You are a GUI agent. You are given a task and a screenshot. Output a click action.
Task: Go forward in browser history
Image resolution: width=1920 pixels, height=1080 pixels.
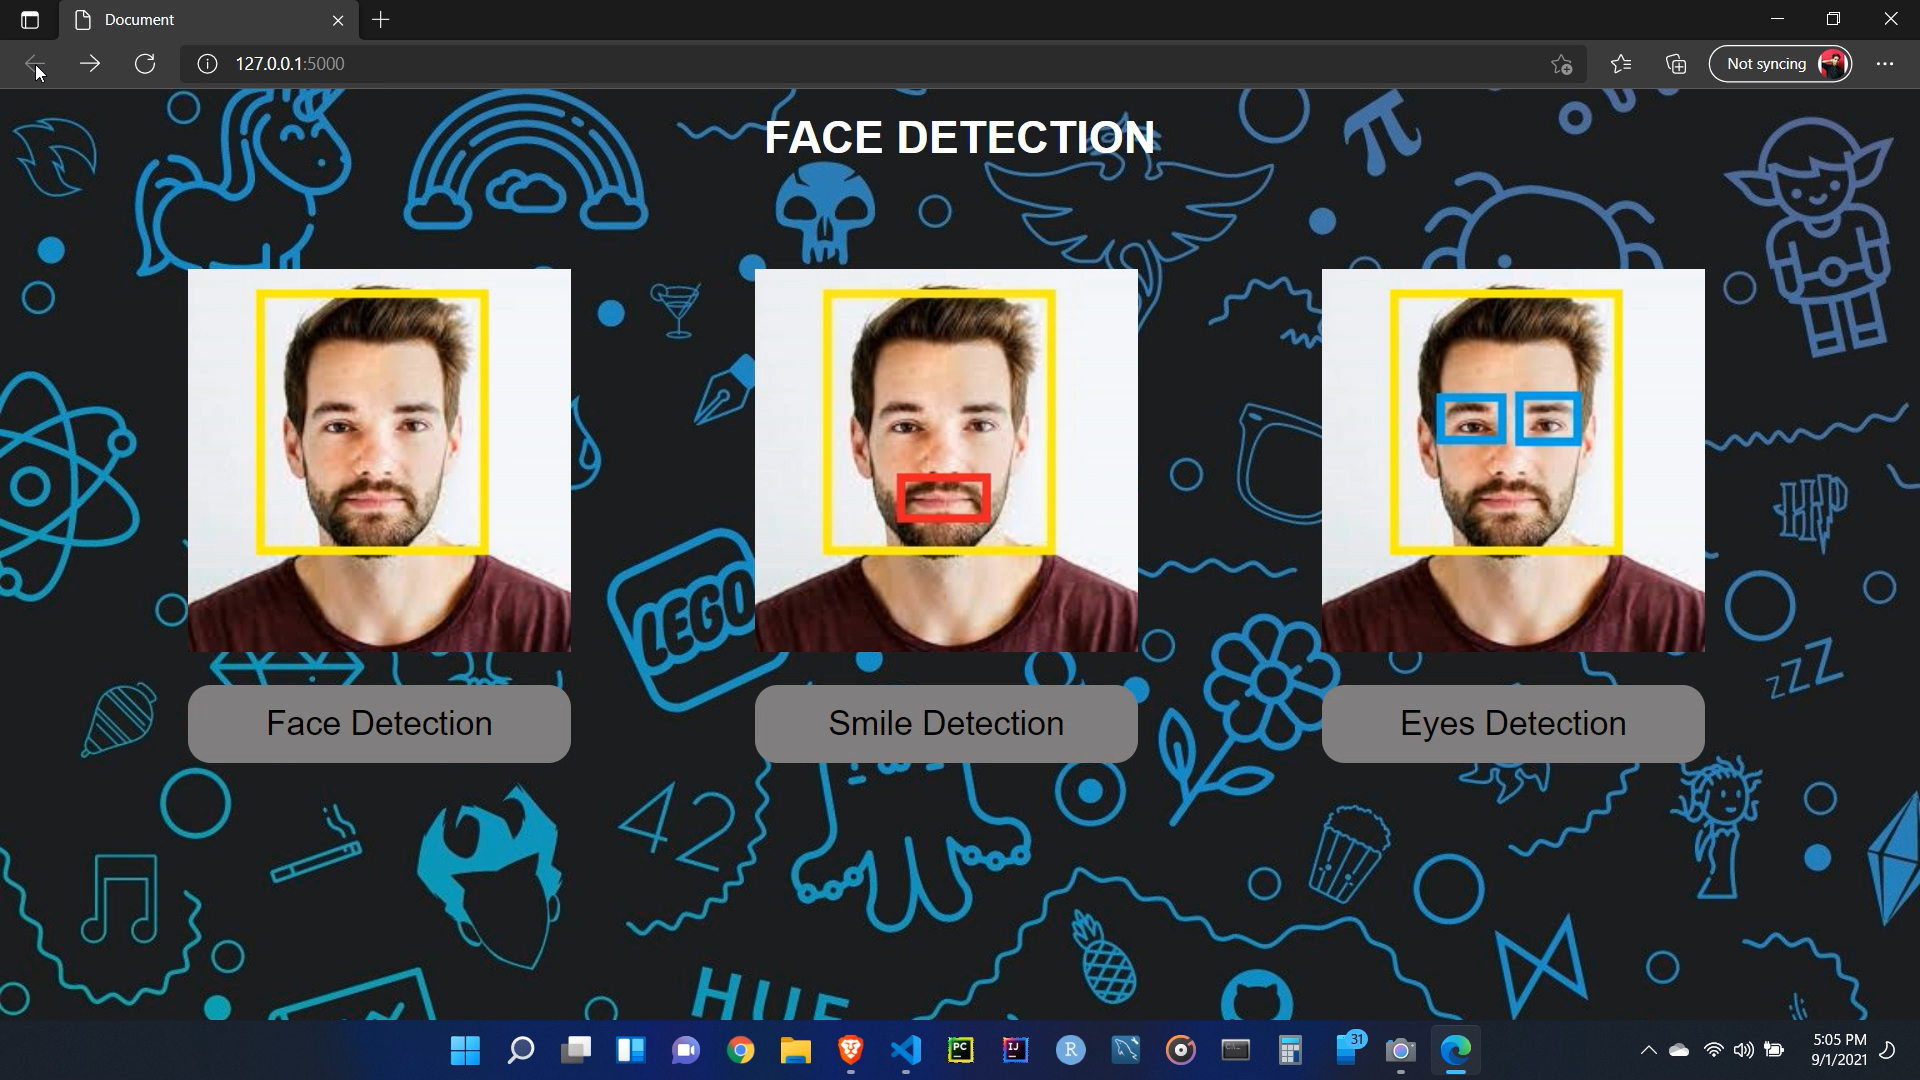pyautogui.click(x=90, y=64)
